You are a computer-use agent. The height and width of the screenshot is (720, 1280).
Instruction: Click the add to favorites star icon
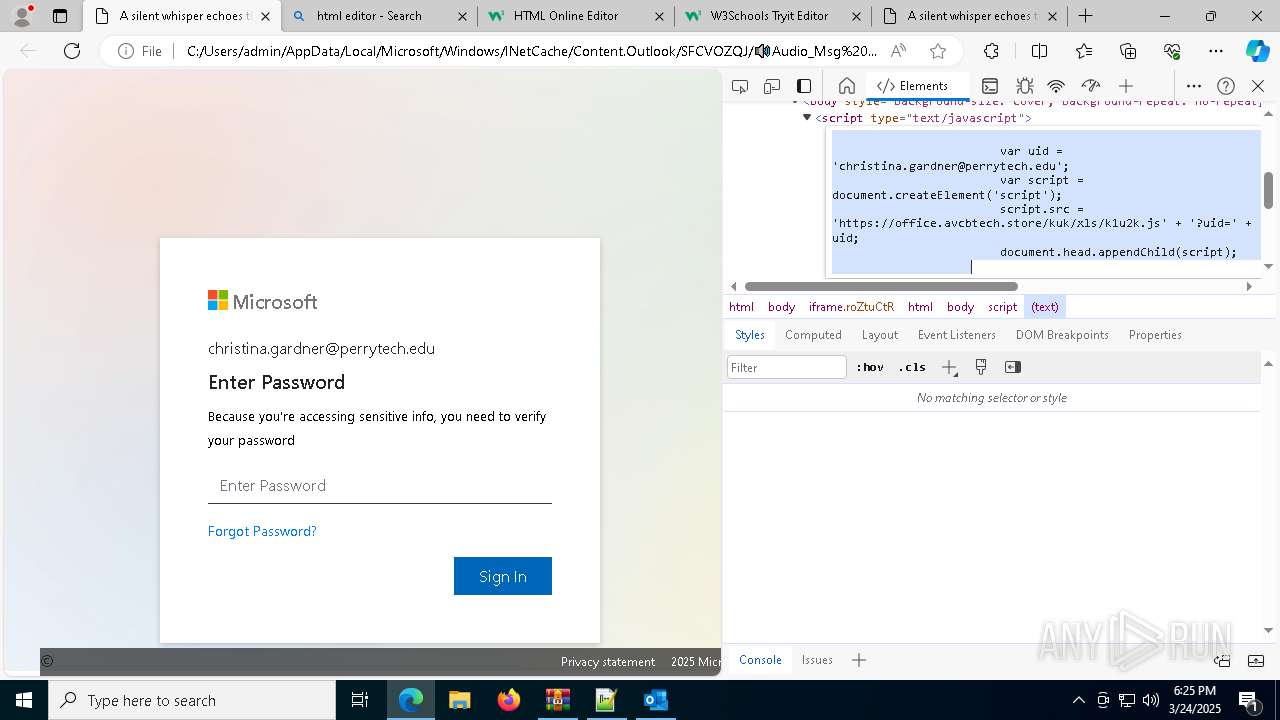pos(937,51)
